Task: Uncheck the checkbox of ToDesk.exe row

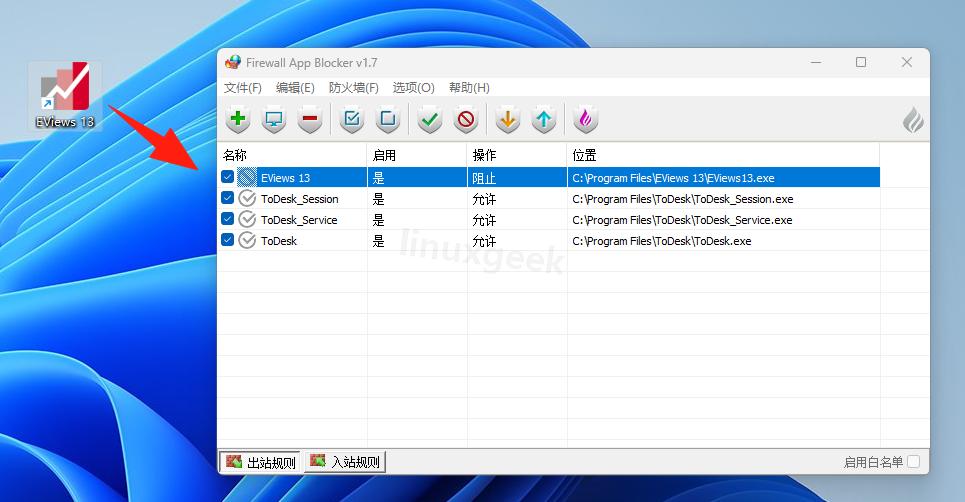Action: pyautogui.click(x=227, y=240)
